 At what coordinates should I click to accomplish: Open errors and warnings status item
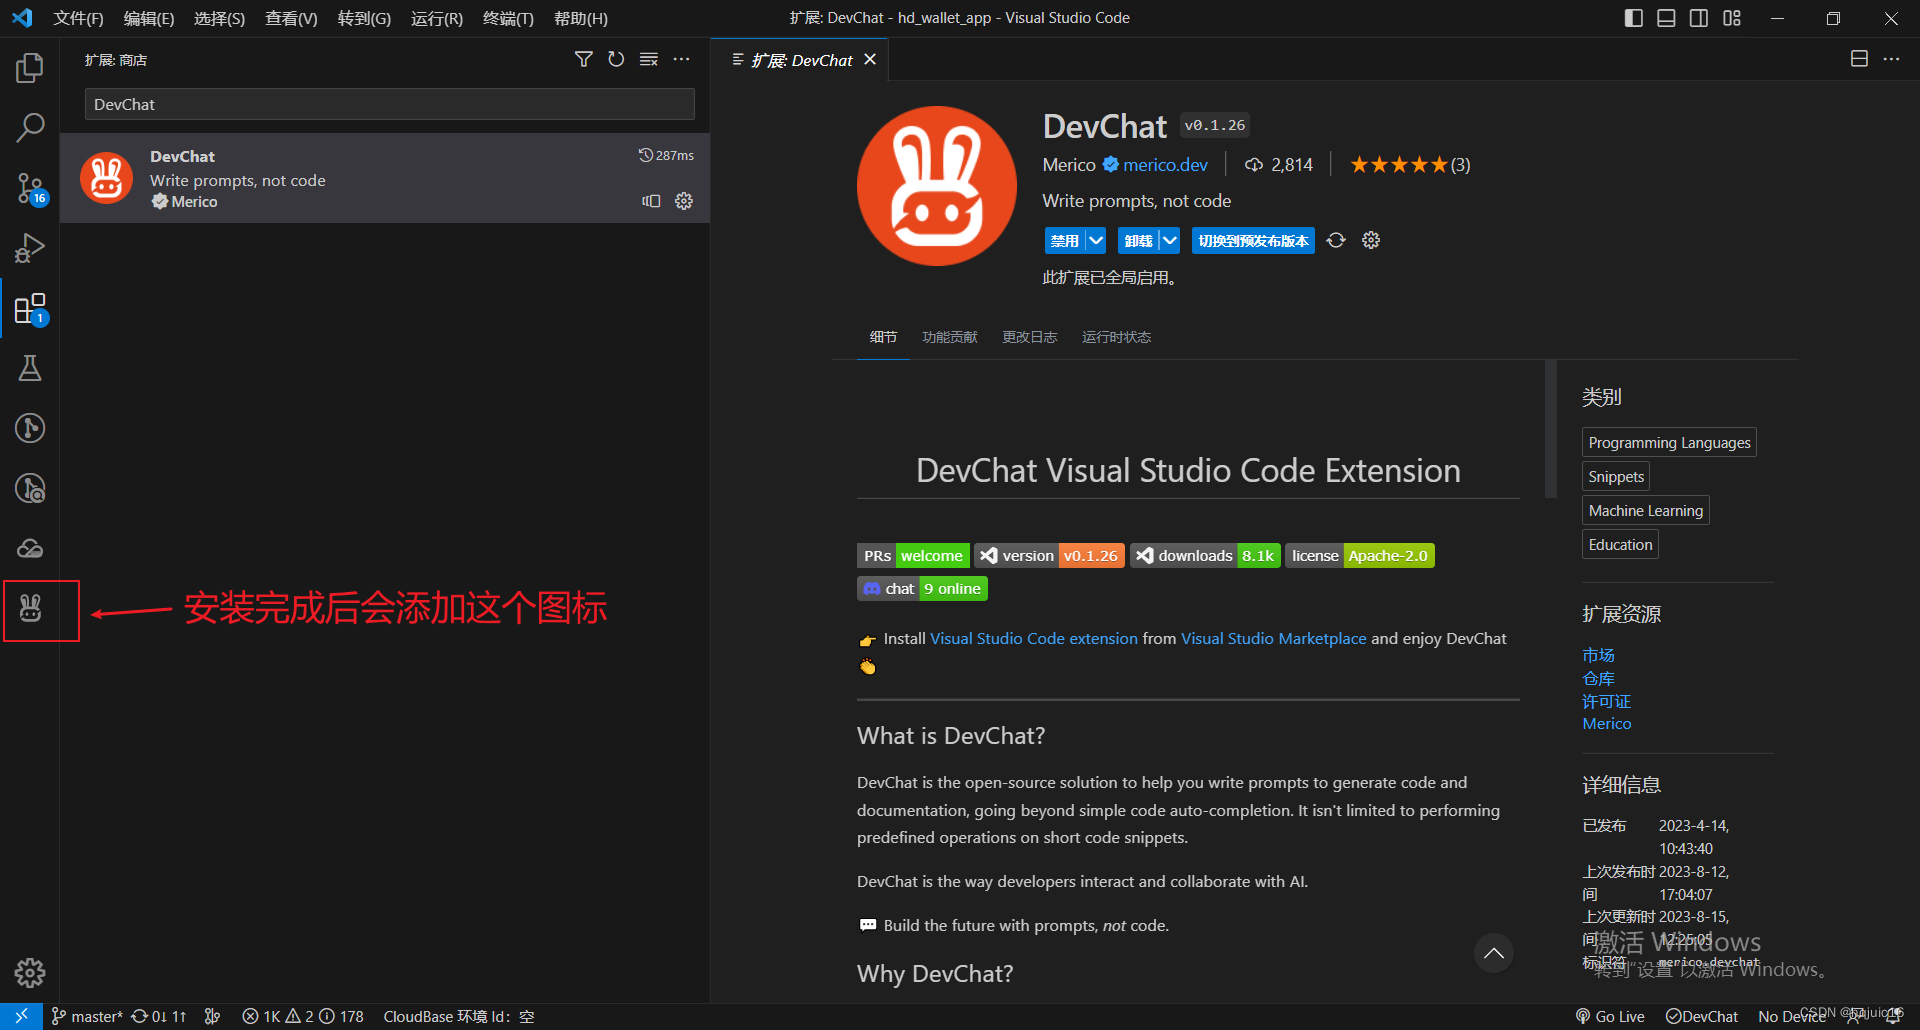click(x=303, y=1016)
